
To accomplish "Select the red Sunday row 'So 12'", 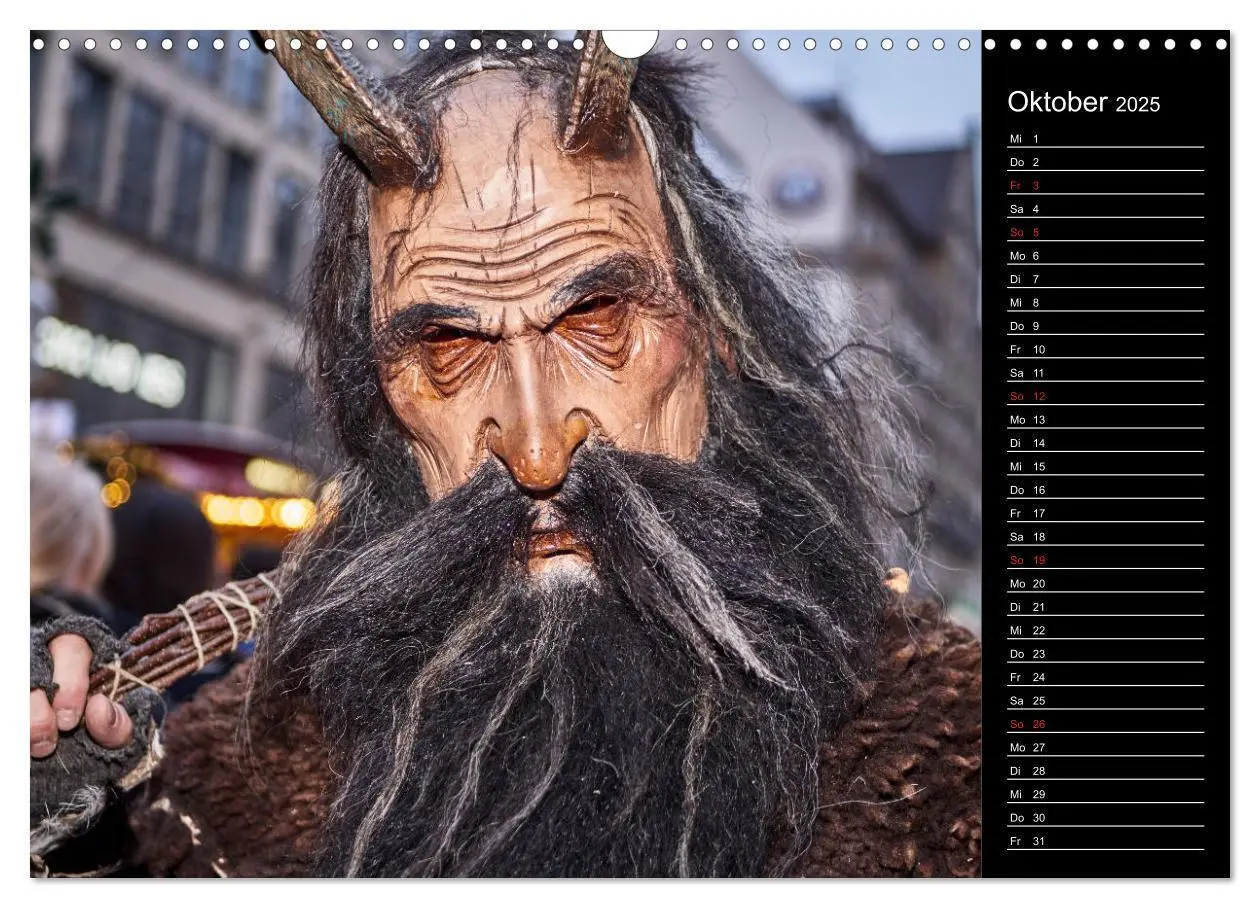I will (1105, 396).
